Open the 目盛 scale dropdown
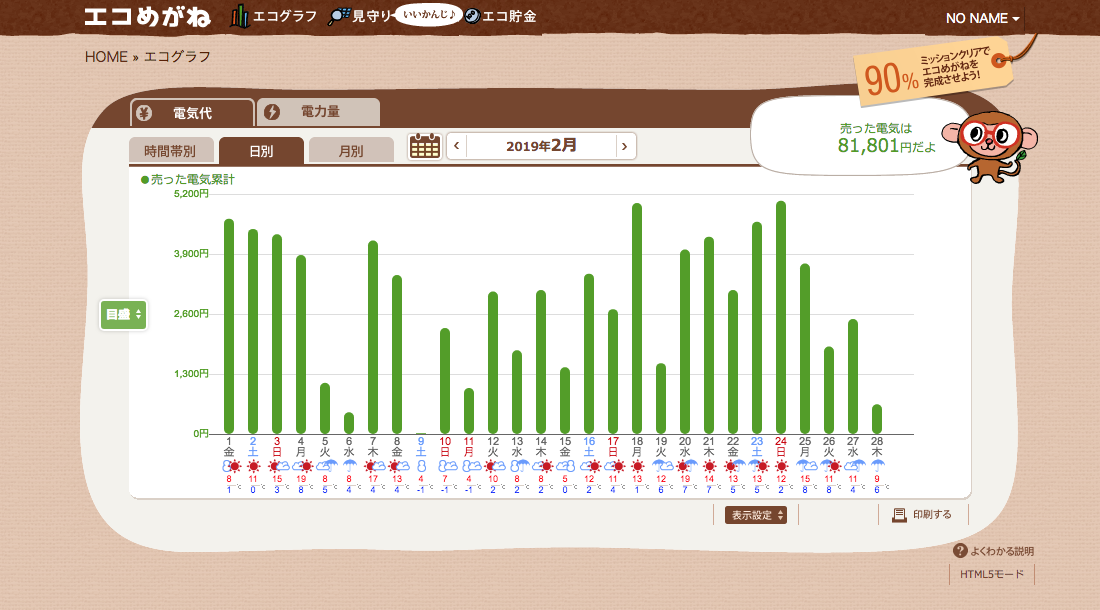 click(123, 315)
